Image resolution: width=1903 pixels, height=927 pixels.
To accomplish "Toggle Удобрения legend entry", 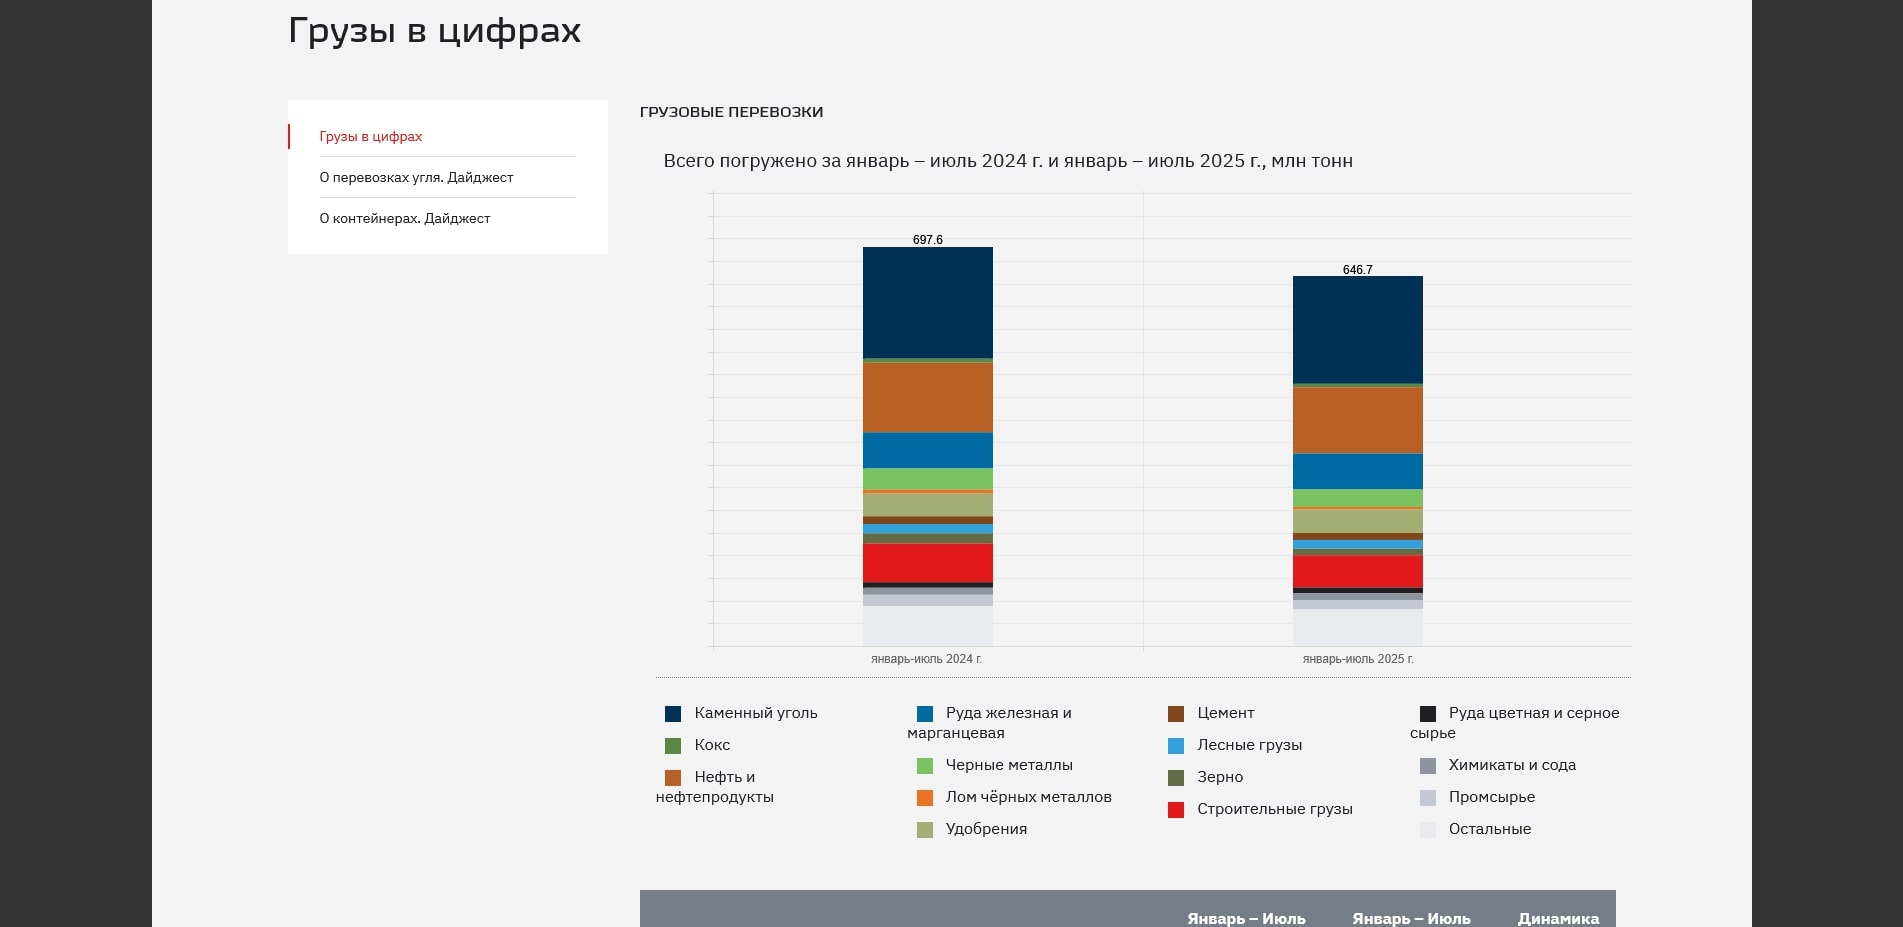I will 925,830.
